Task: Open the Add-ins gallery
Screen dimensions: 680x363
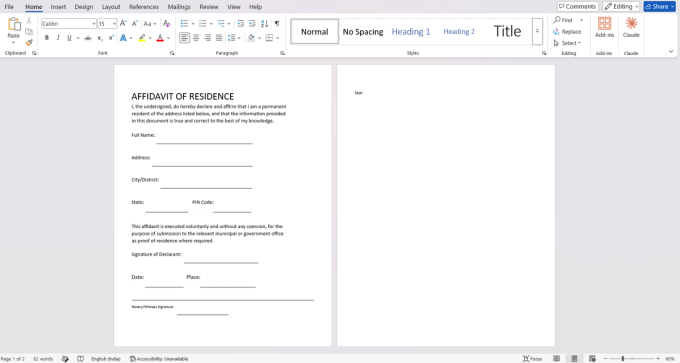Action: (x=604, y=27)
